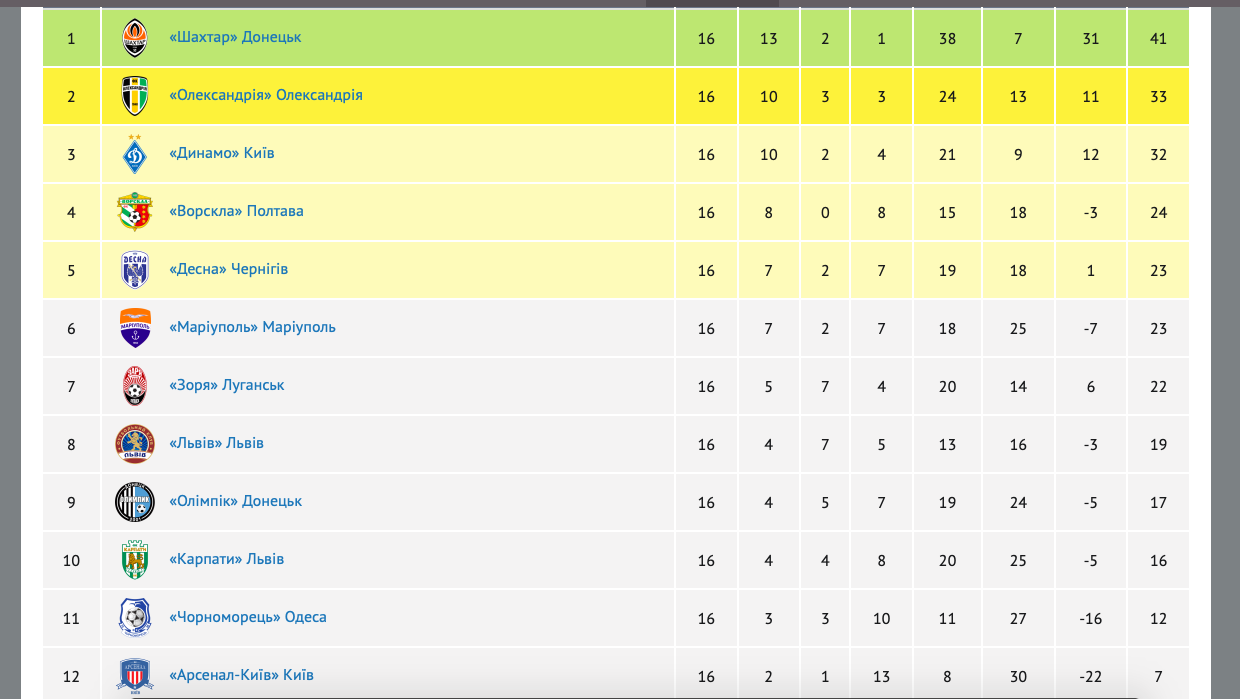Click the Mariupol orange shield logo
This screenshot has width=1240, height=699.
pyautogui.click(x=135, y=328)
